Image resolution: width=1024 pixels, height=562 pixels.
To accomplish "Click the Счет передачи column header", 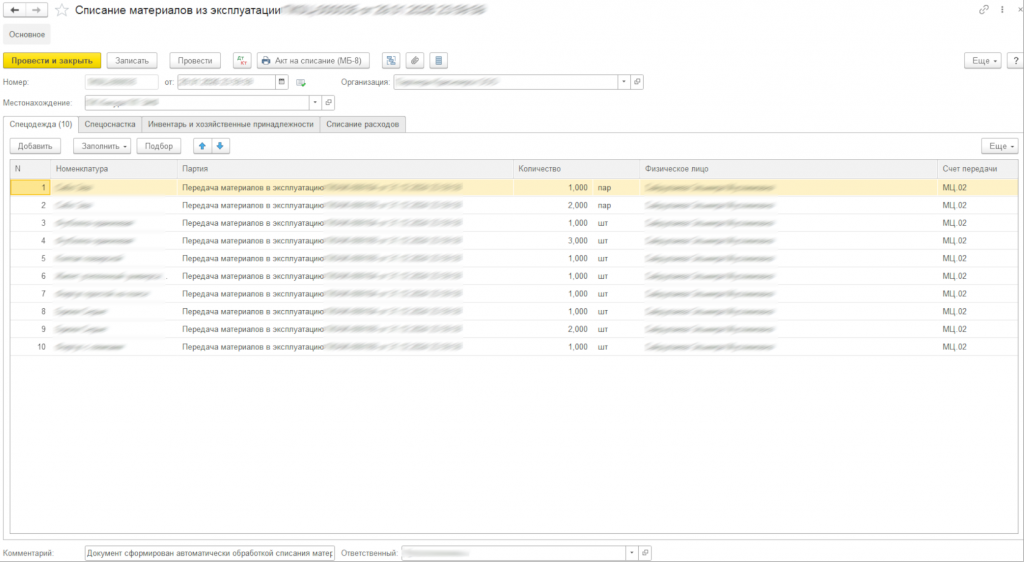I will click(x=978, y=169).
